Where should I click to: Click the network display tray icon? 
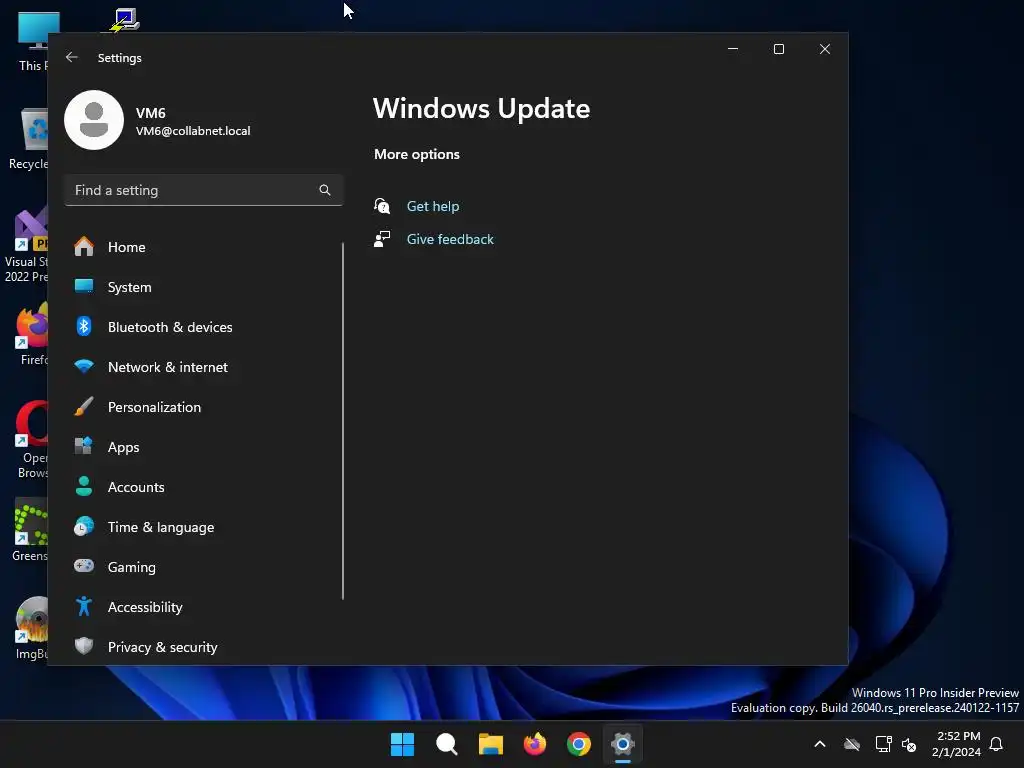883,744
